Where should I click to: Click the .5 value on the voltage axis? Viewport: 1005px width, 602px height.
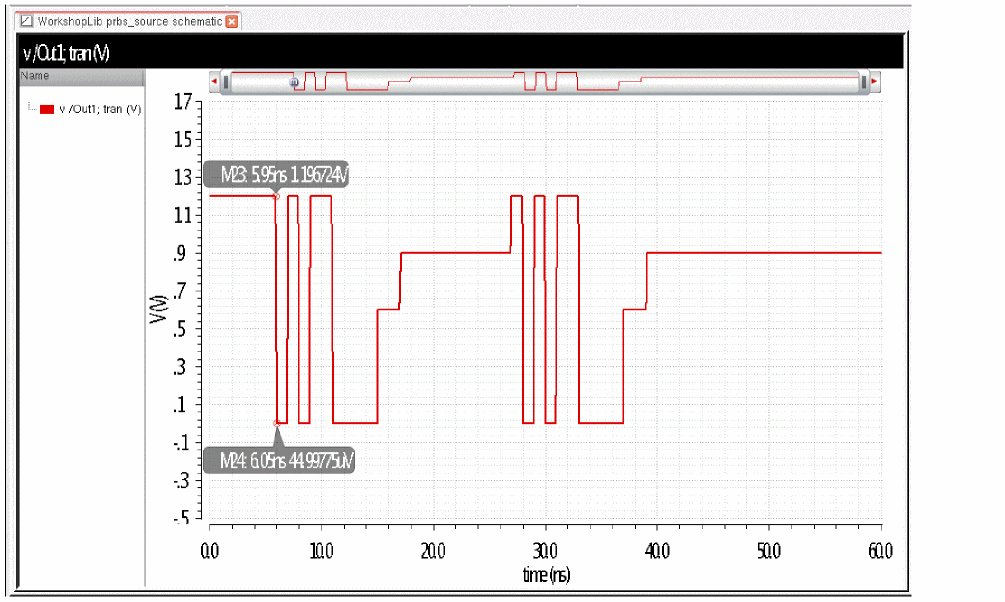[x=179, y=329]
